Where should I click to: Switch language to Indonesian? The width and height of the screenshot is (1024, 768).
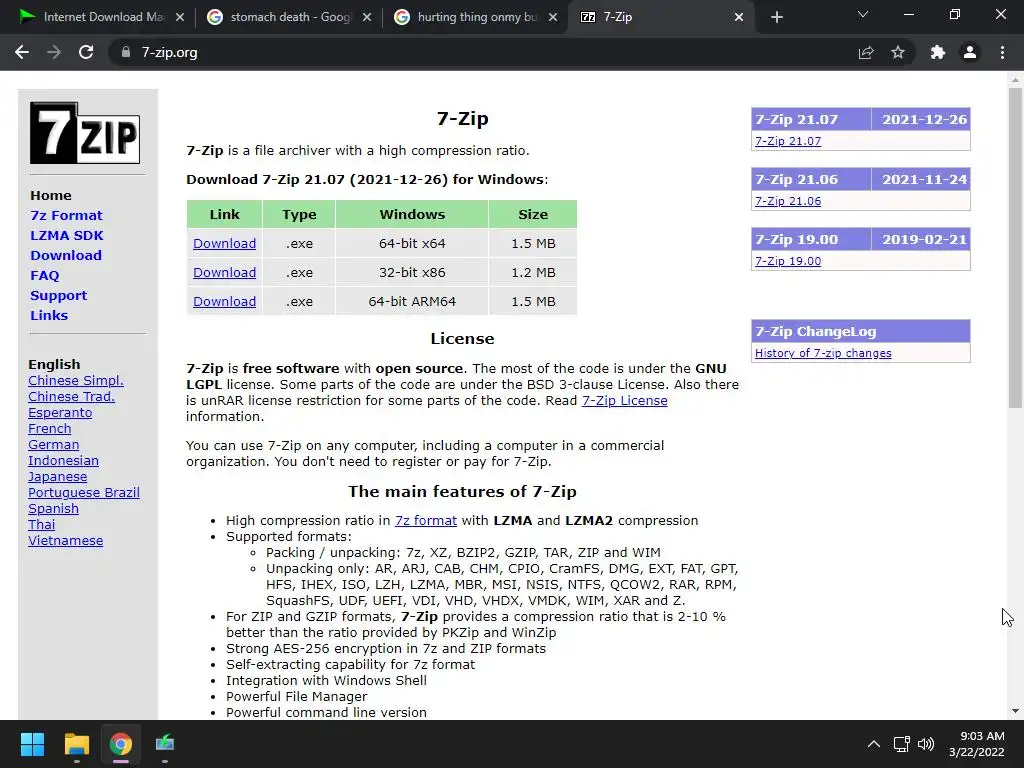click(63, 460)
